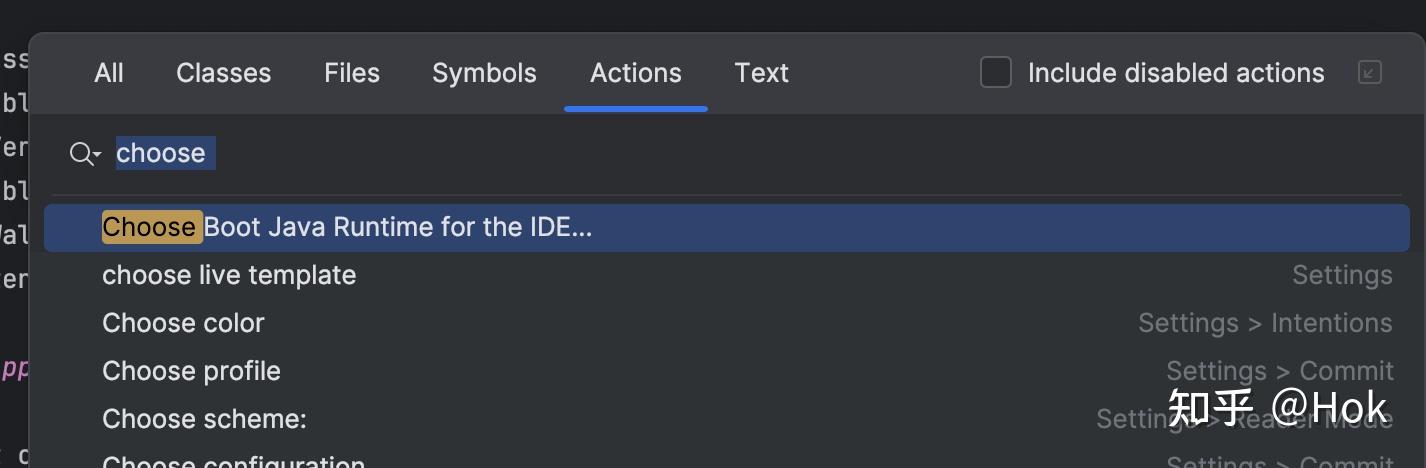Open the "choose live template" result
The image size is (1426, 468).
click(229, 275)
